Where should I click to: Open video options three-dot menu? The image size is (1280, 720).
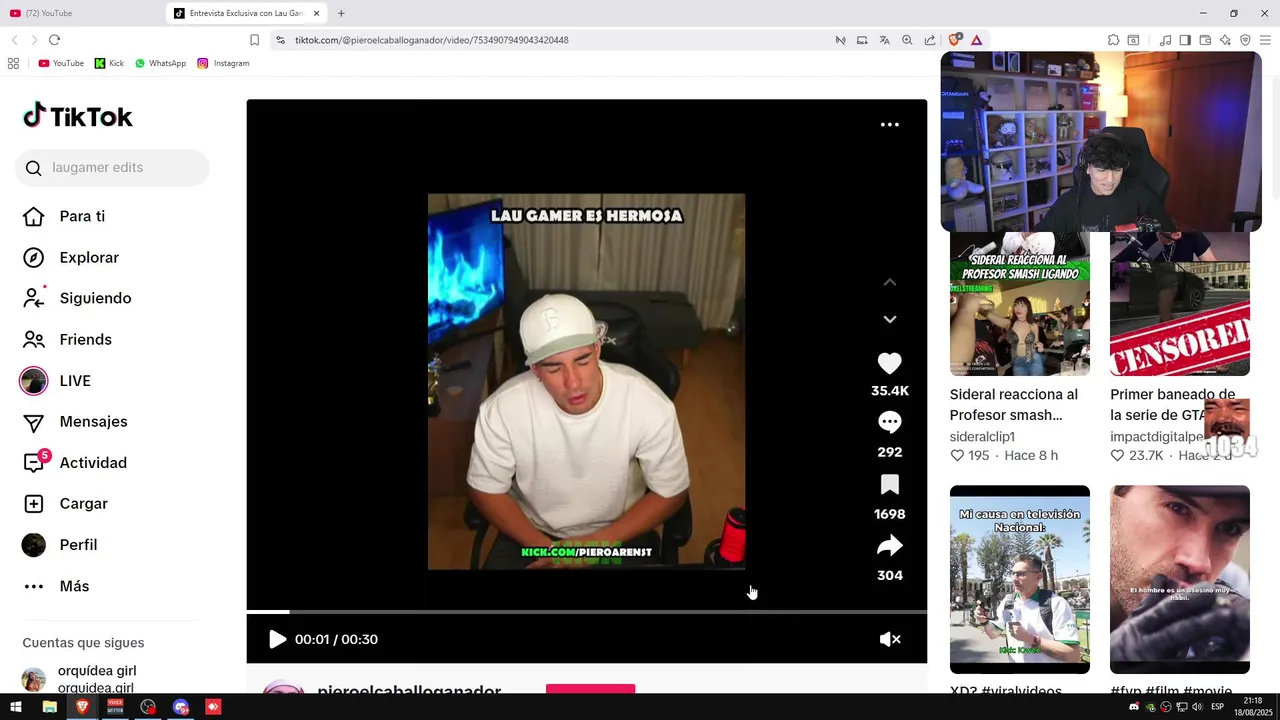coord(890,125)
